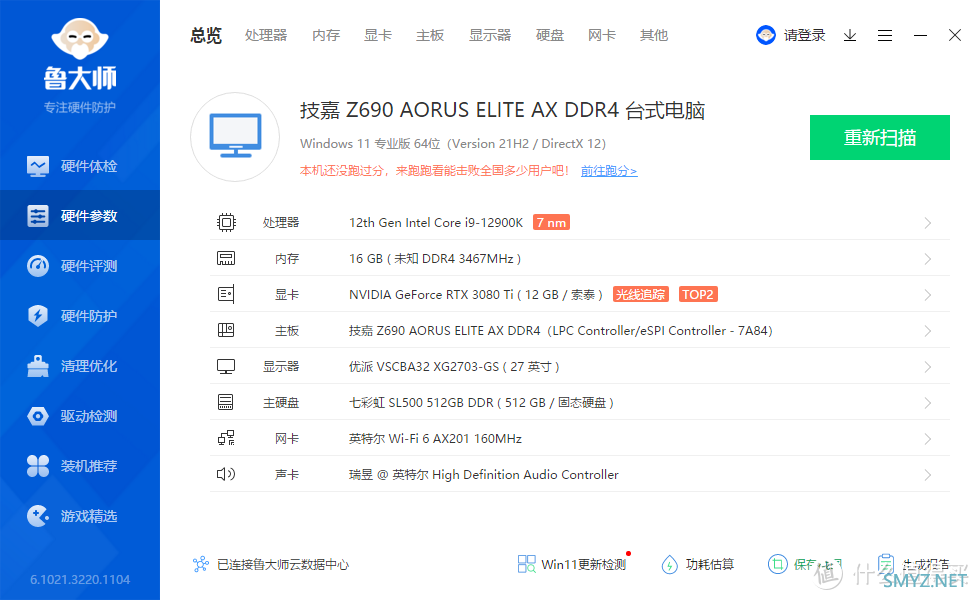
Task: Expand the 主板 row chevron
Action: (x=928, y=331)
